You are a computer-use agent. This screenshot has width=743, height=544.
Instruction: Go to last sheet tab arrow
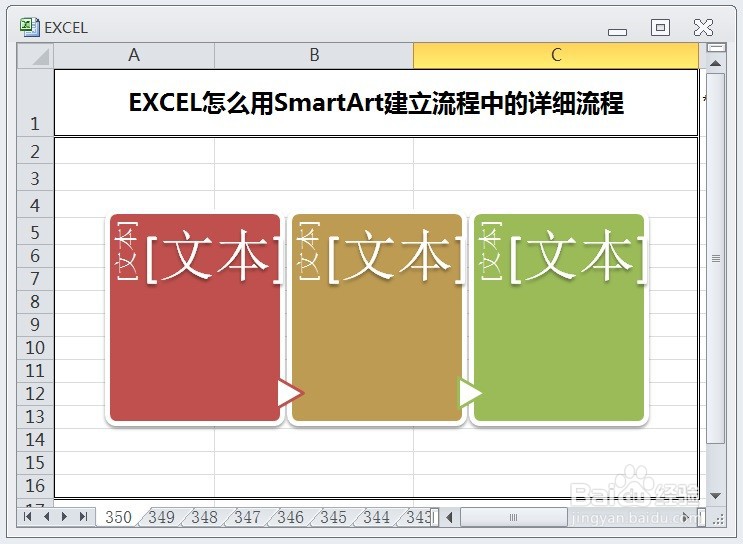coord(83,517)
